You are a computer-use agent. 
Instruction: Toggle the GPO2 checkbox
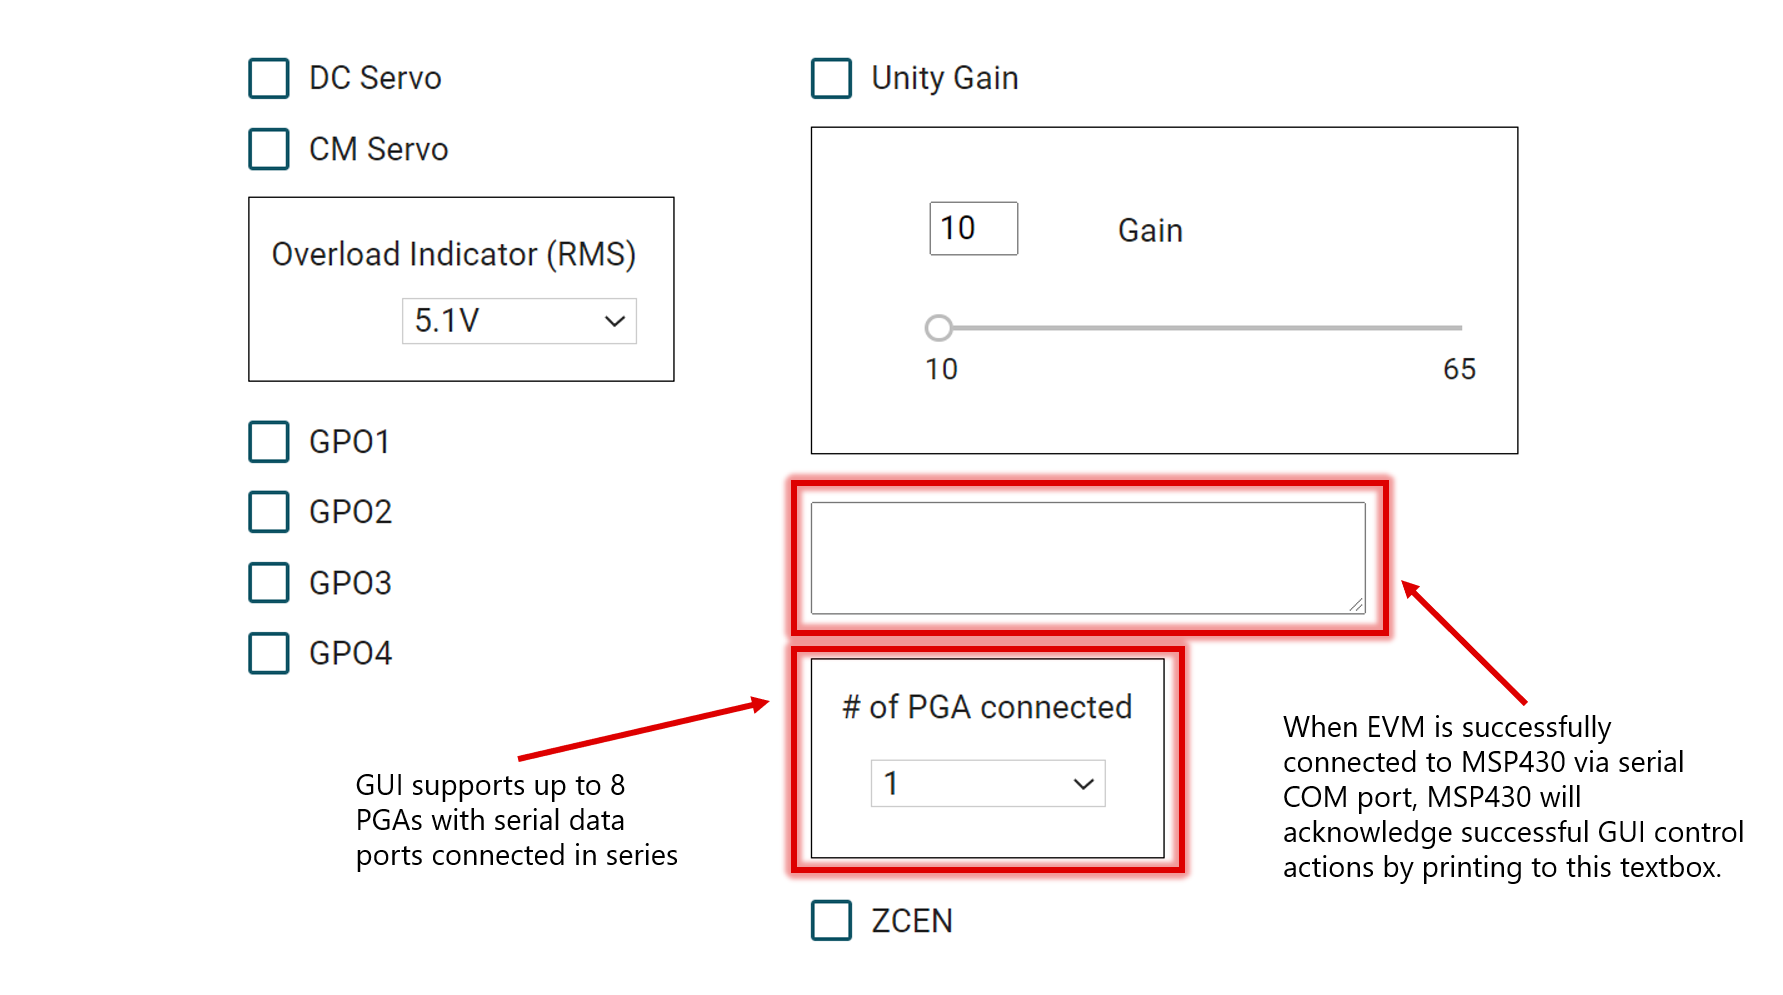269,512
